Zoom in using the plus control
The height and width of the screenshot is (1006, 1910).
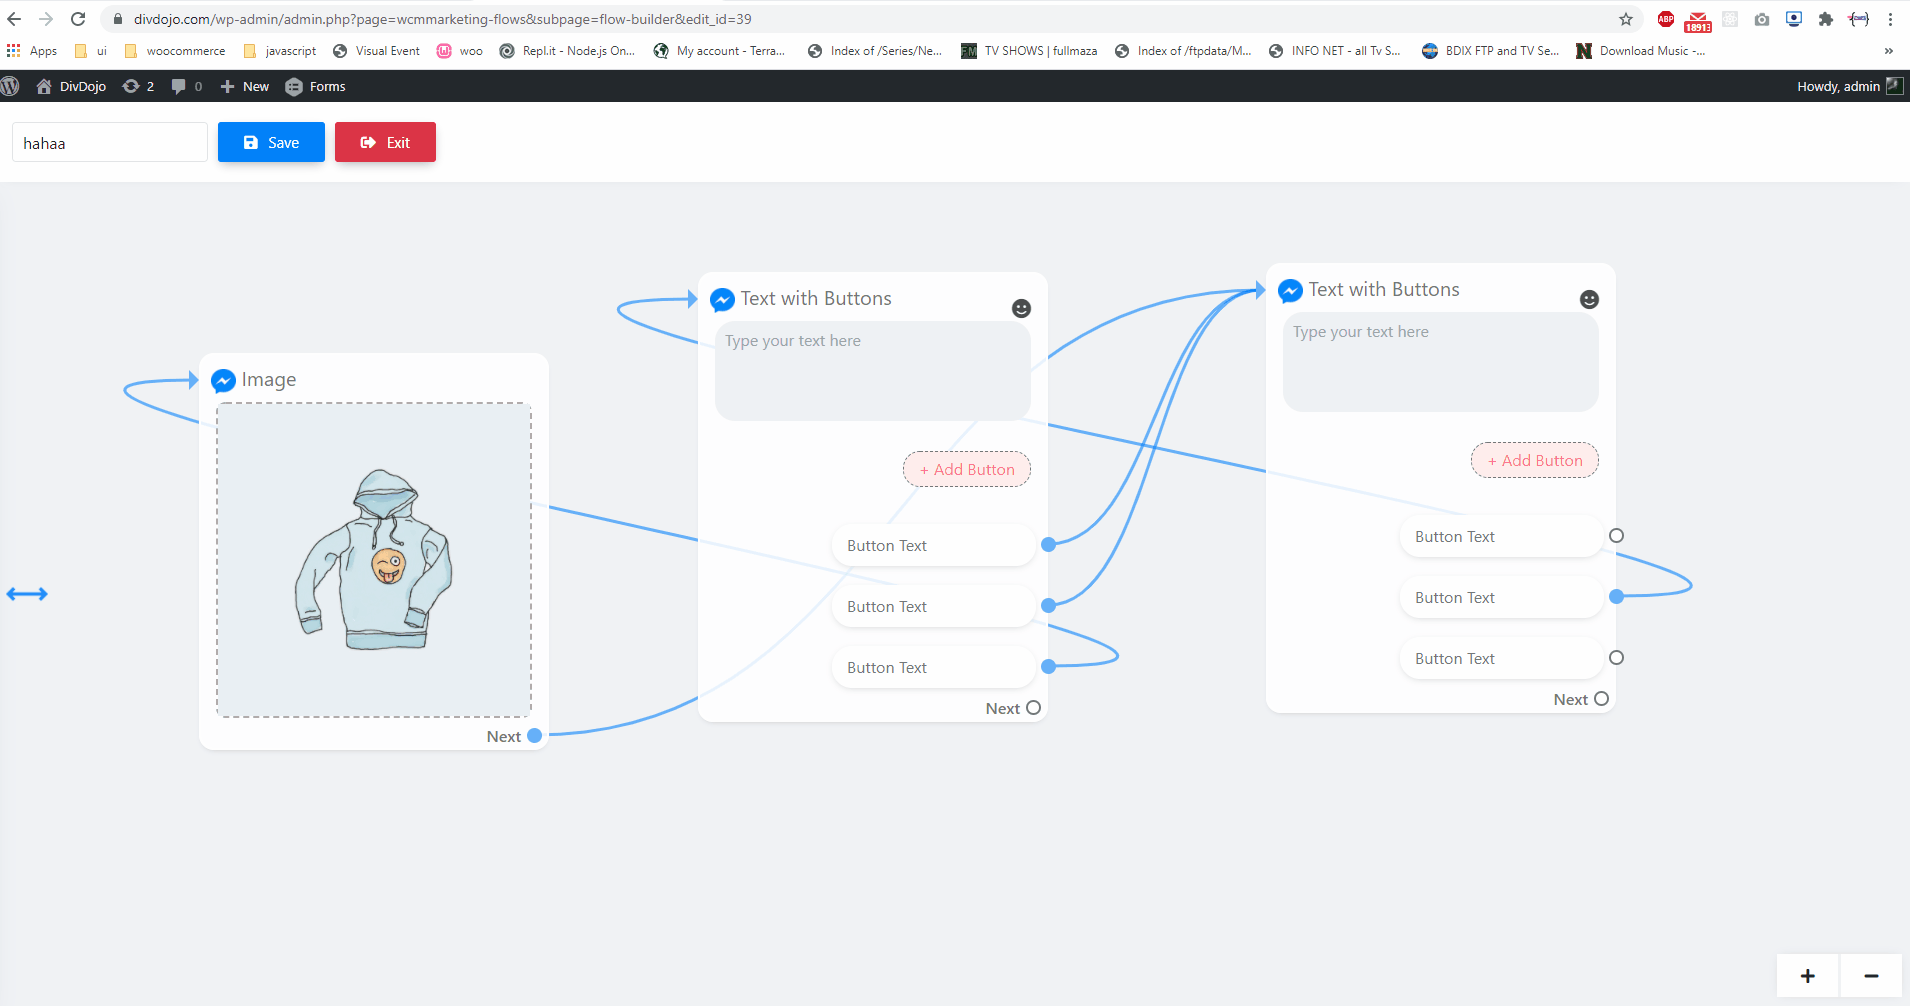tap(1806, 974)
